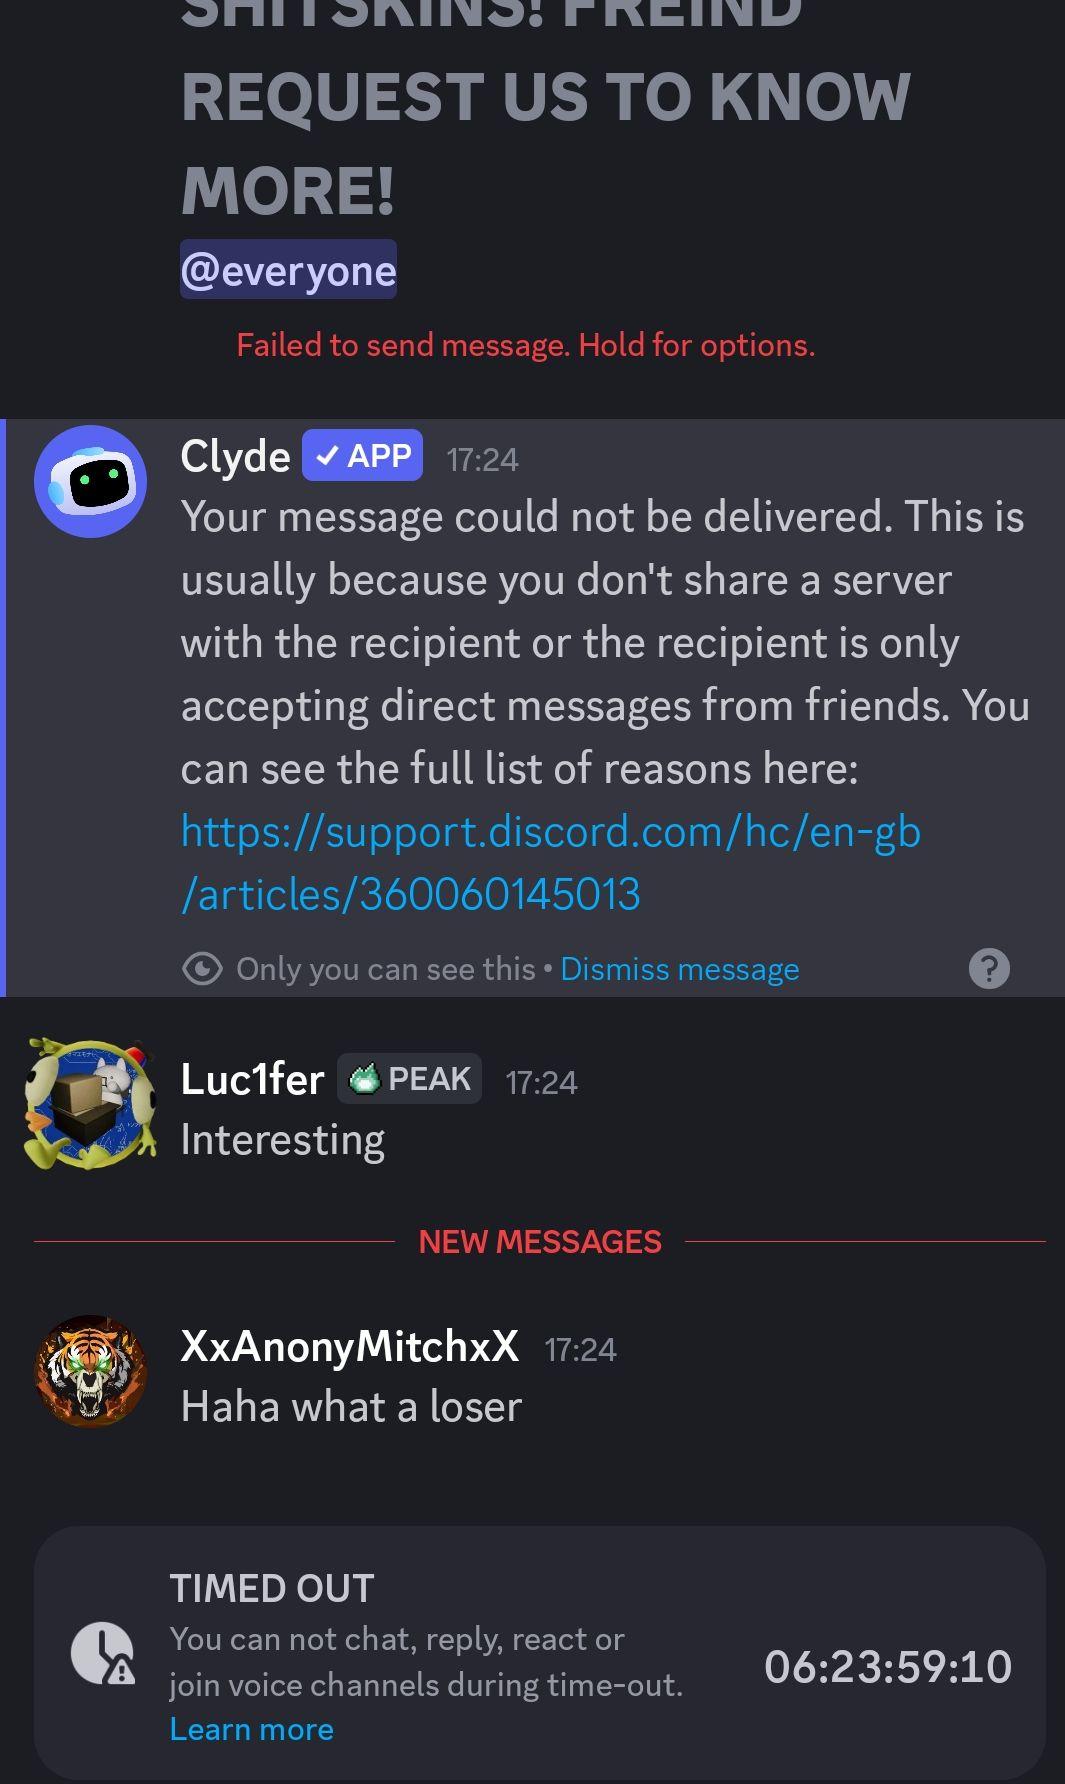Viewport: 1065px width, 1784px height.
Task: Tap the verified APP badge next to Clyde
Action: tap(362, 456)
